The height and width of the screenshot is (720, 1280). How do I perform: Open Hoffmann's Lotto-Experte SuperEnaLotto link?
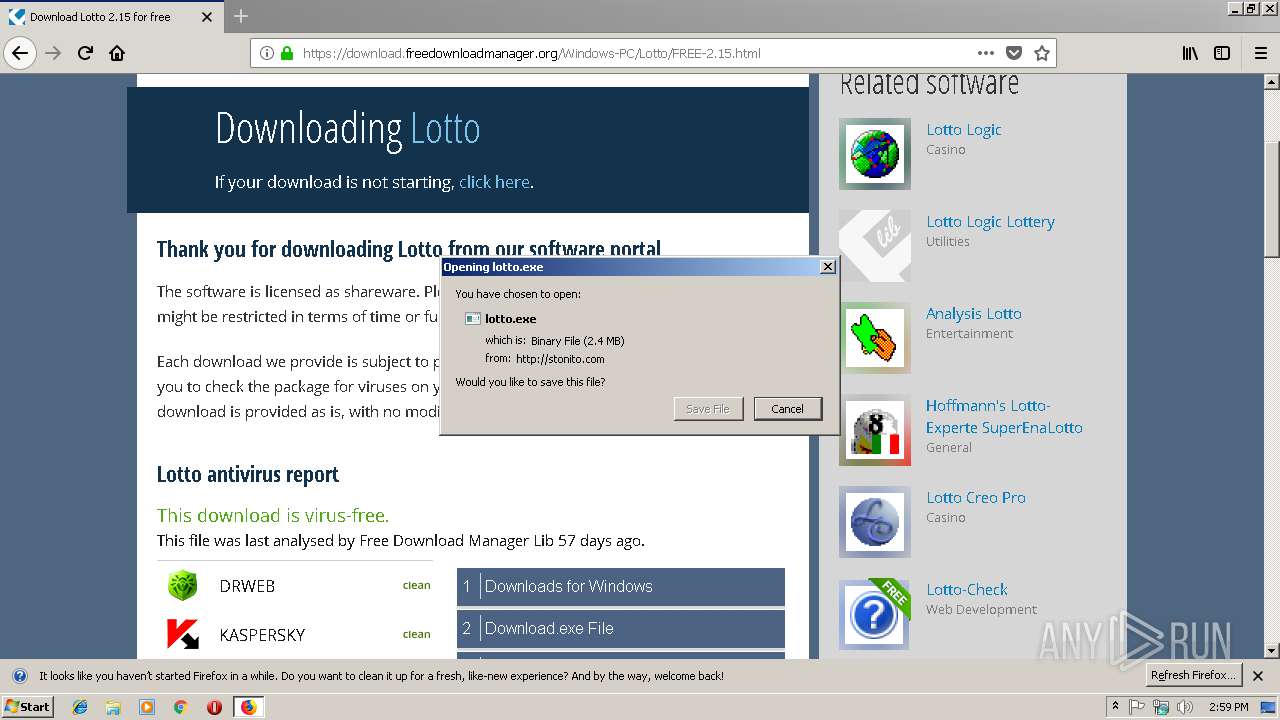pyautogui.click(x=1004, y=417)
